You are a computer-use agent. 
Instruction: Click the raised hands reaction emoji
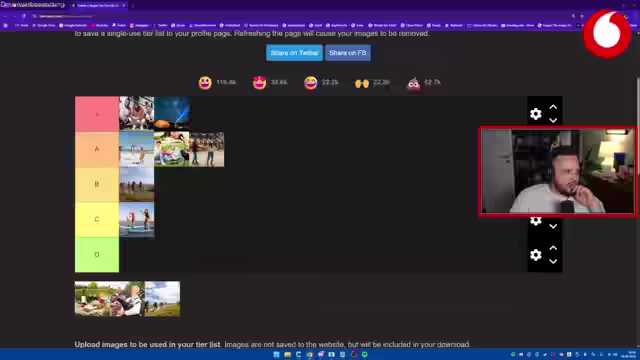[362, 83]
